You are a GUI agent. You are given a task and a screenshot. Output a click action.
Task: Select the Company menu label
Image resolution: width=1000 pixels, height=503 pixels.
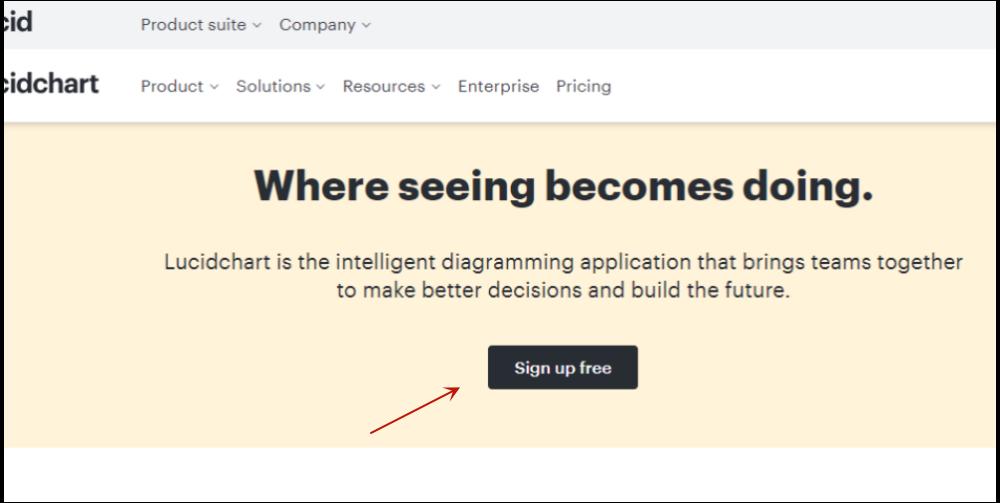[x=317, y=25]
